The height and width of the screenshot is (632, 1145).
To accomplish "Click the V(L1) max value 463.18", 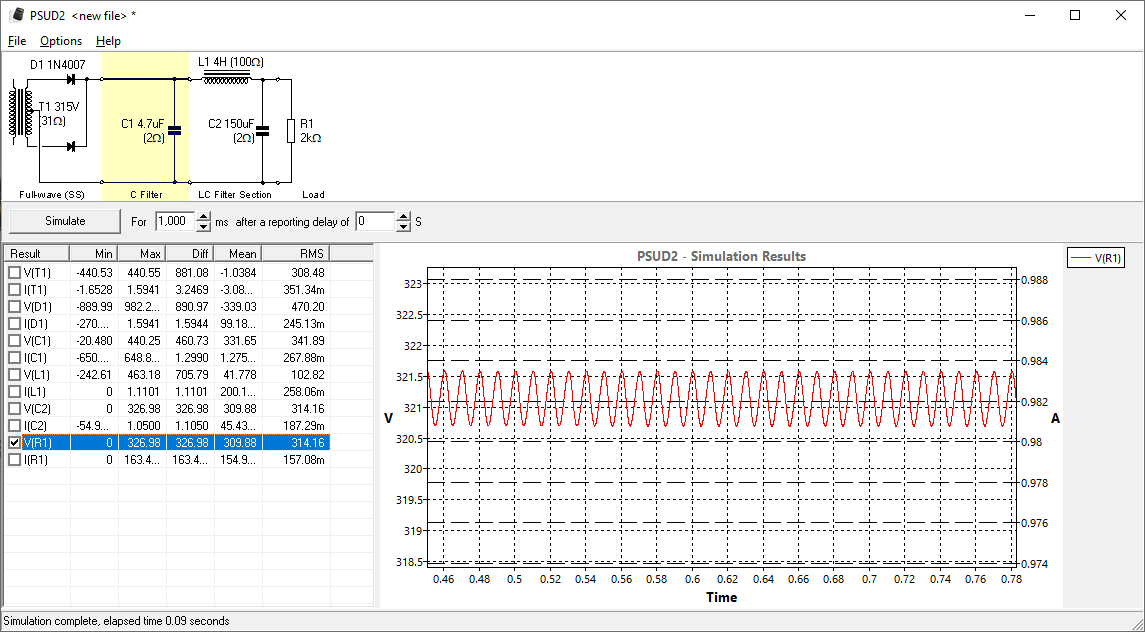I will [144, 375].
